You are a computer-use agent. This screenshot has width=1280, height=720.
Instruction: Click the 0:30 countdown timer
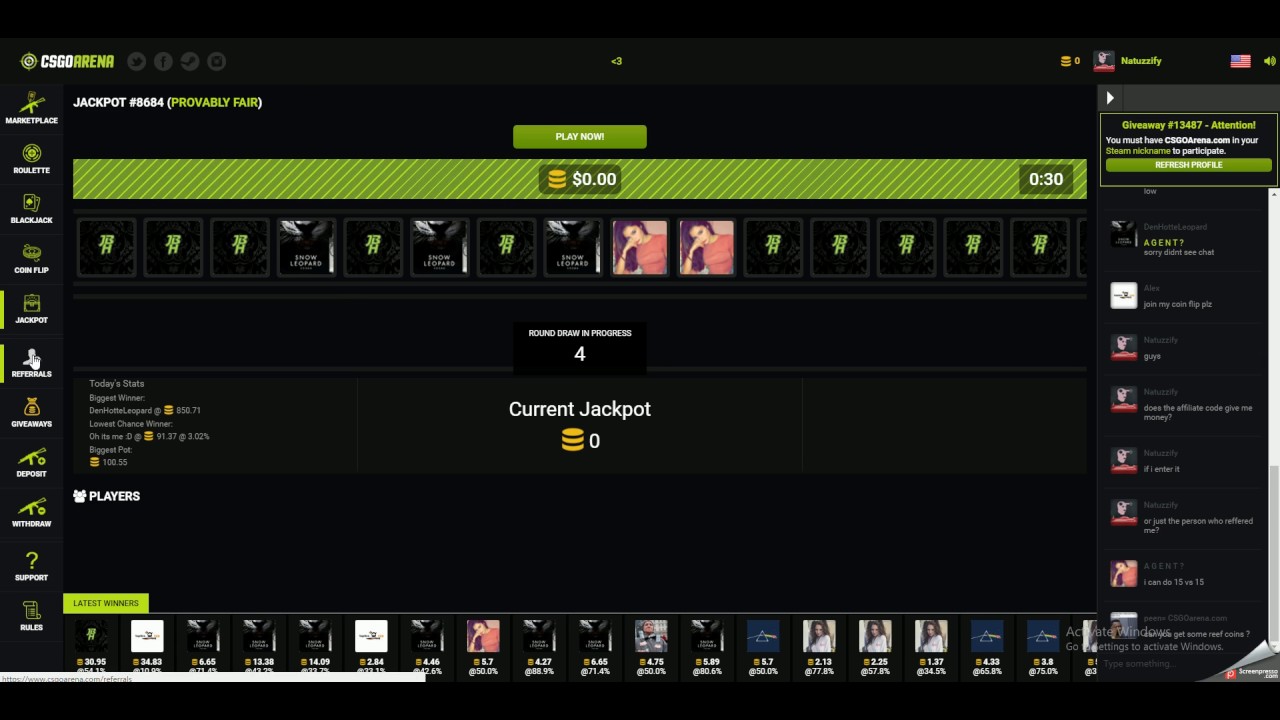1046,179
